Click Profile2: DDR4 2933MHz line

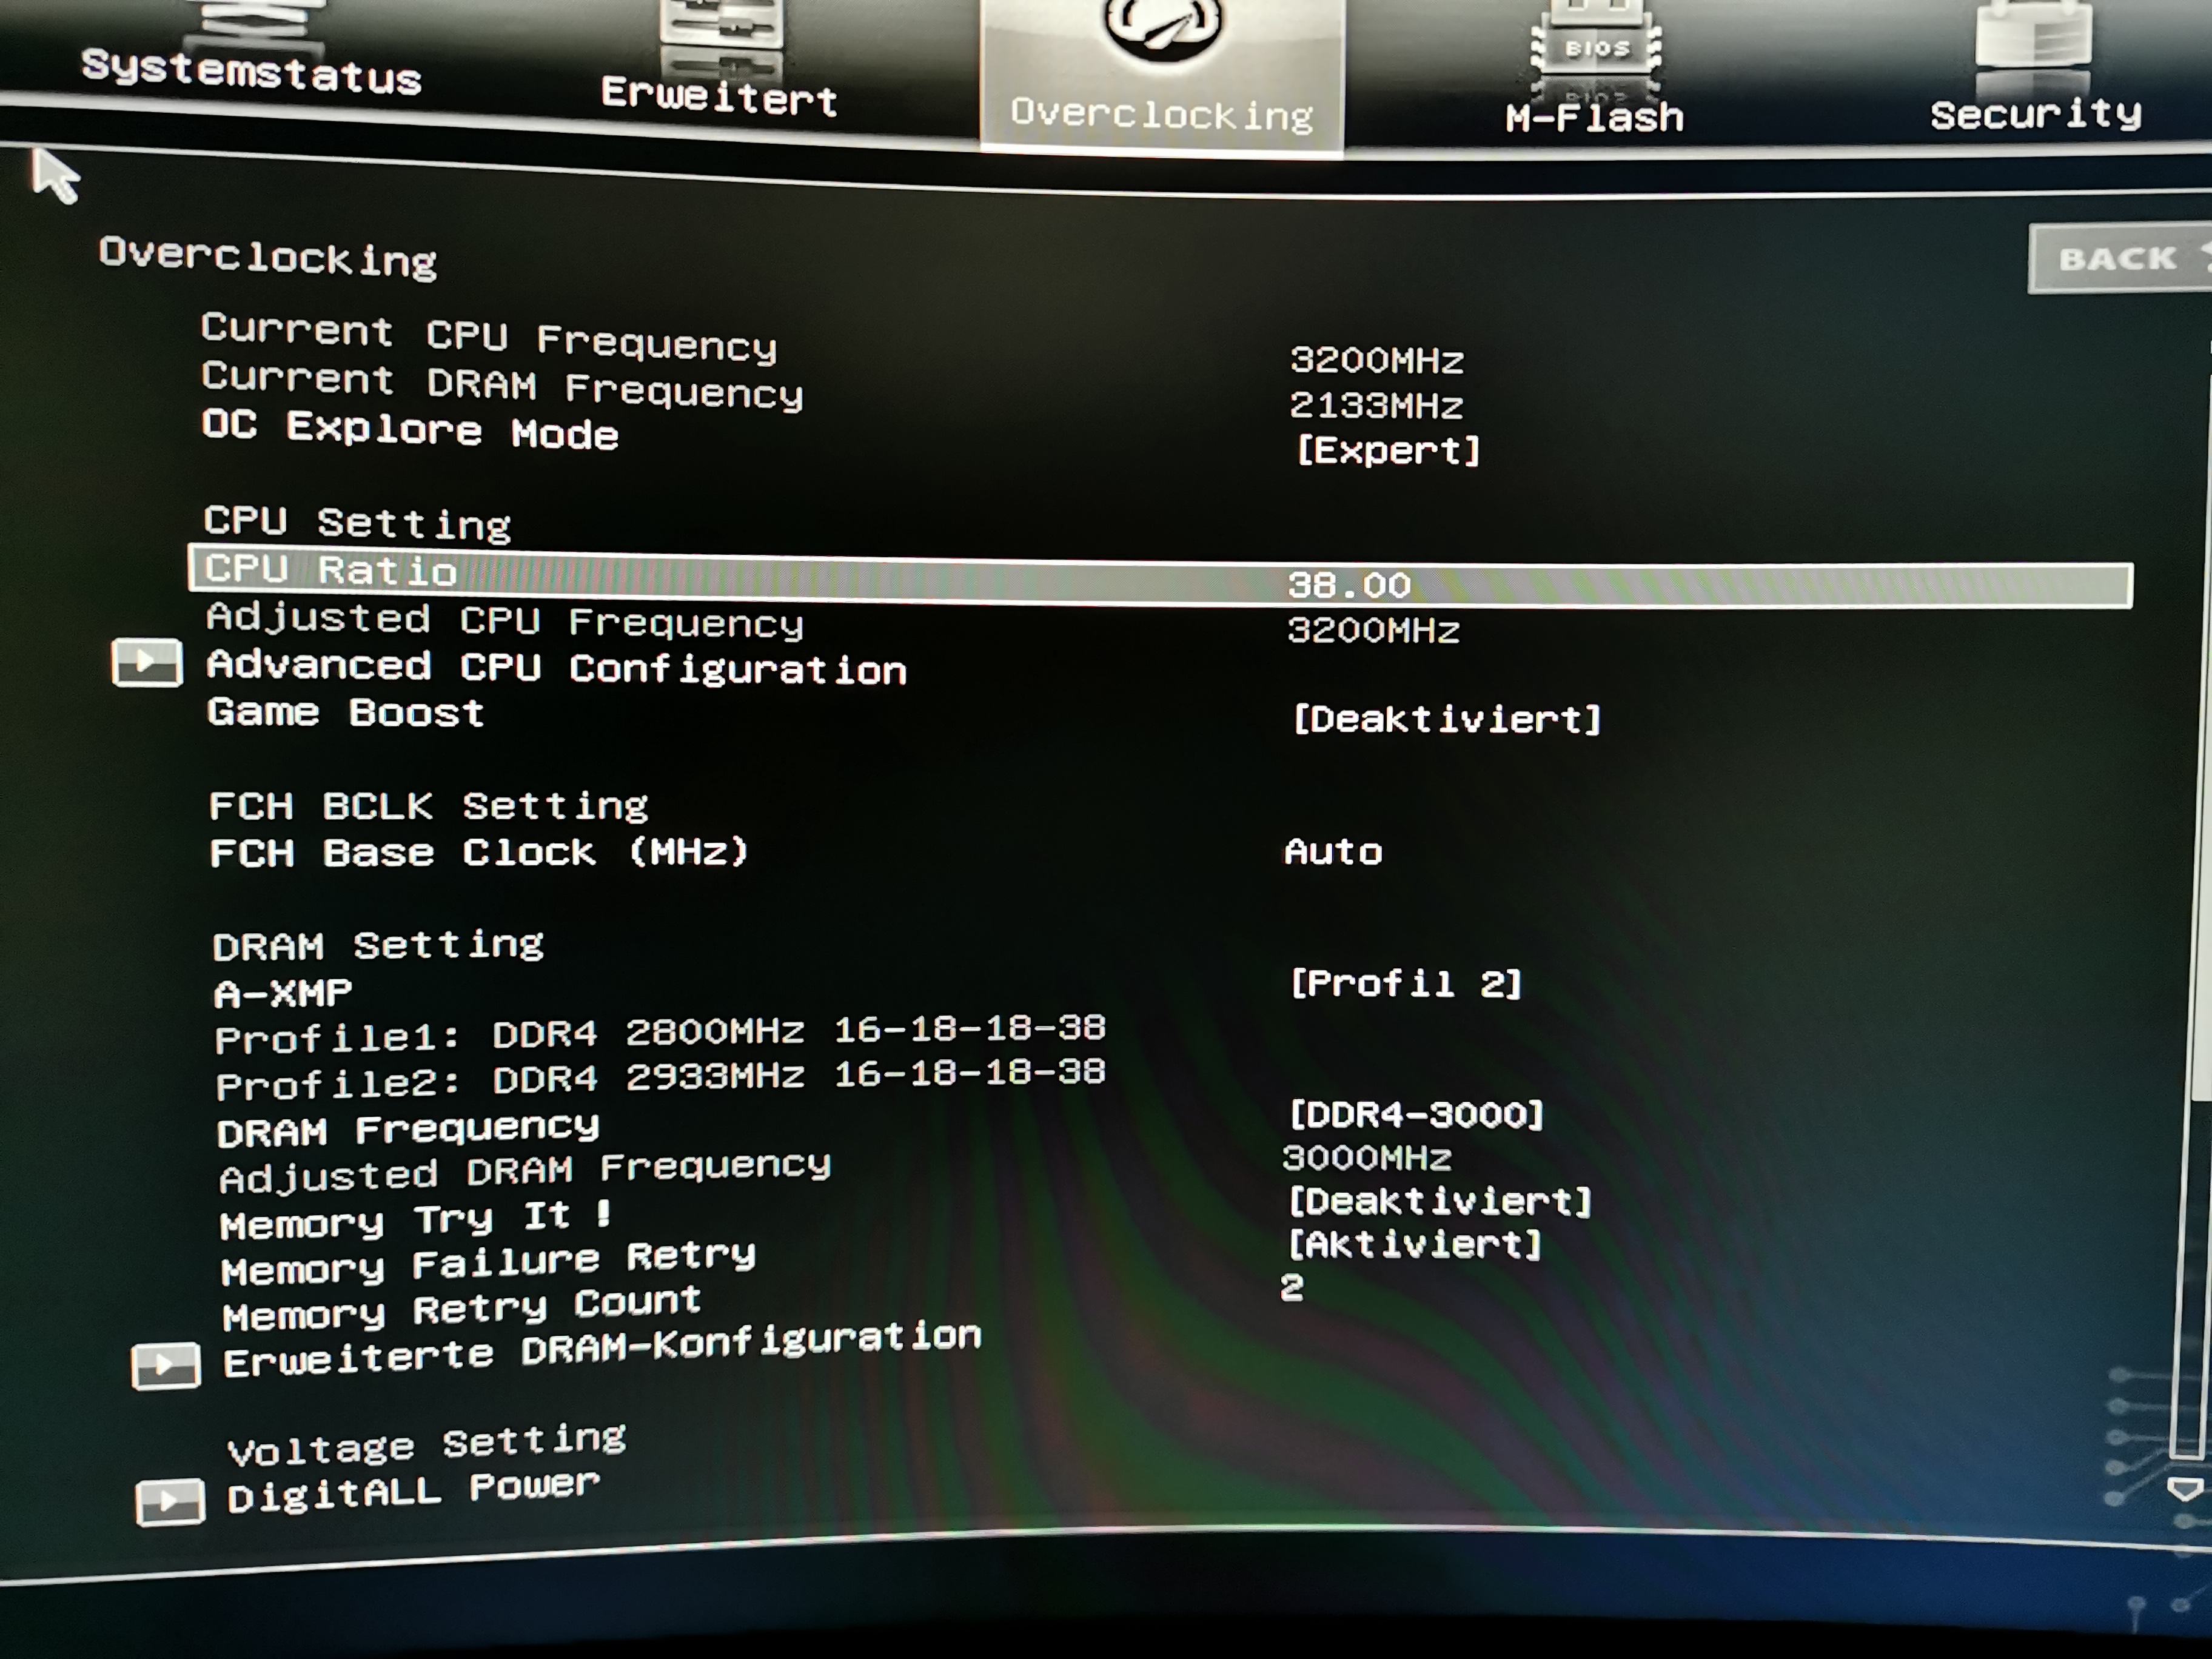click(x=660, y=1079)
